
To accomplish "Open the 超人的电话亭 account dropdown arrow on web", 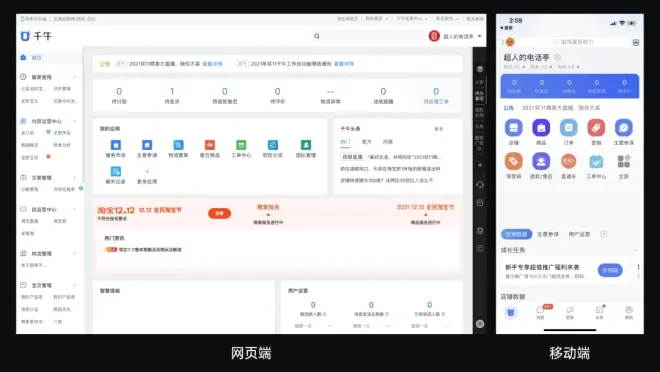I will click(479, 36).
